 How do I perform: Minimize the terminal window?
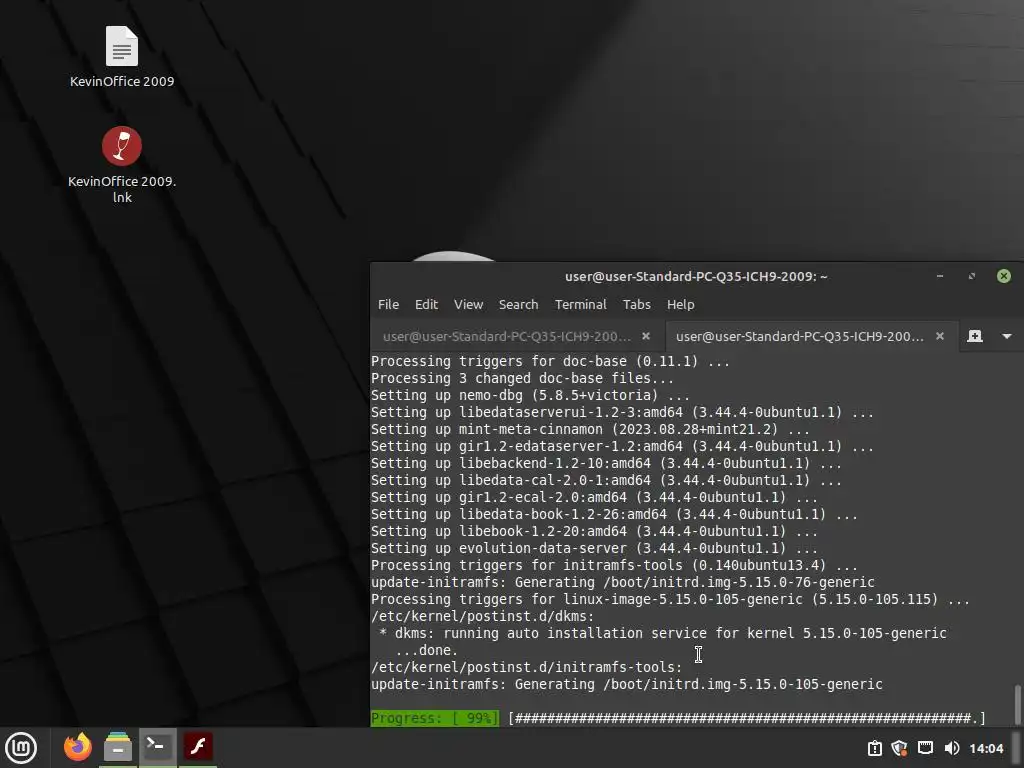940,276
